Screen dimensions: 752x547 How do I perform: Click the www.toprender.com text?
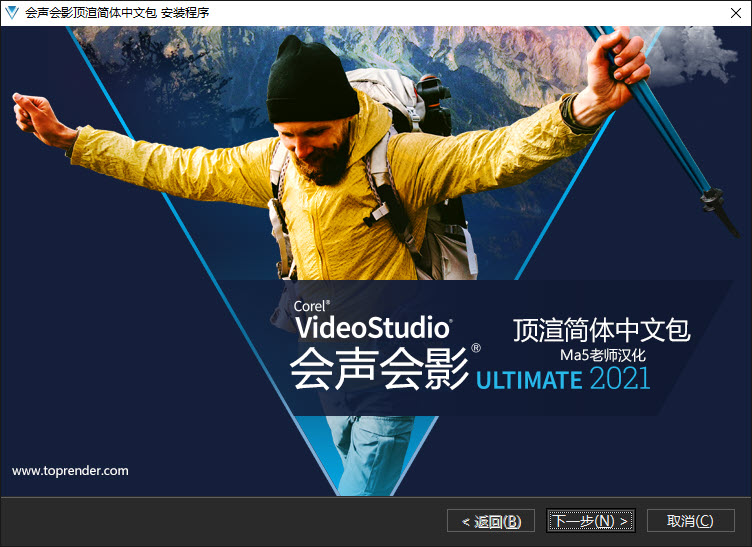(70, 471)
